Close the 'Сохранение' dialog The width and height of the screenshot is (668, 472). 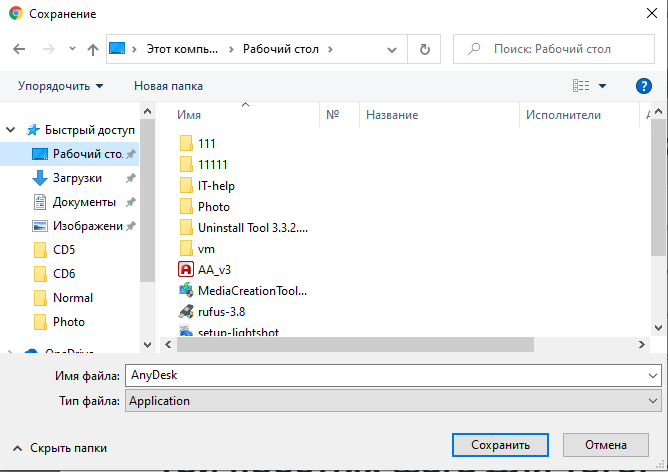click(x=651, y=13)
